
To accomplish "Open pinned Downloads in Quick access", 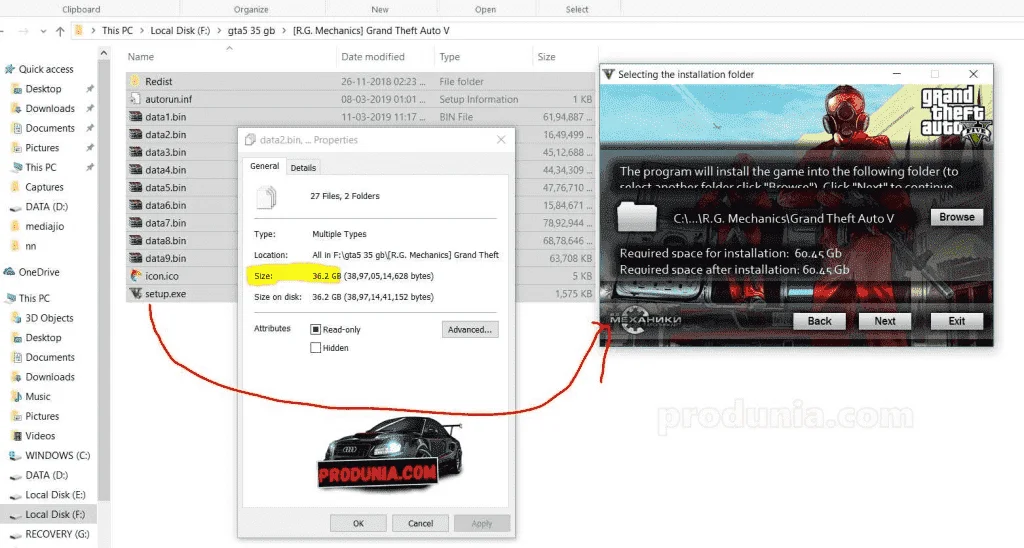I will 50,108.
